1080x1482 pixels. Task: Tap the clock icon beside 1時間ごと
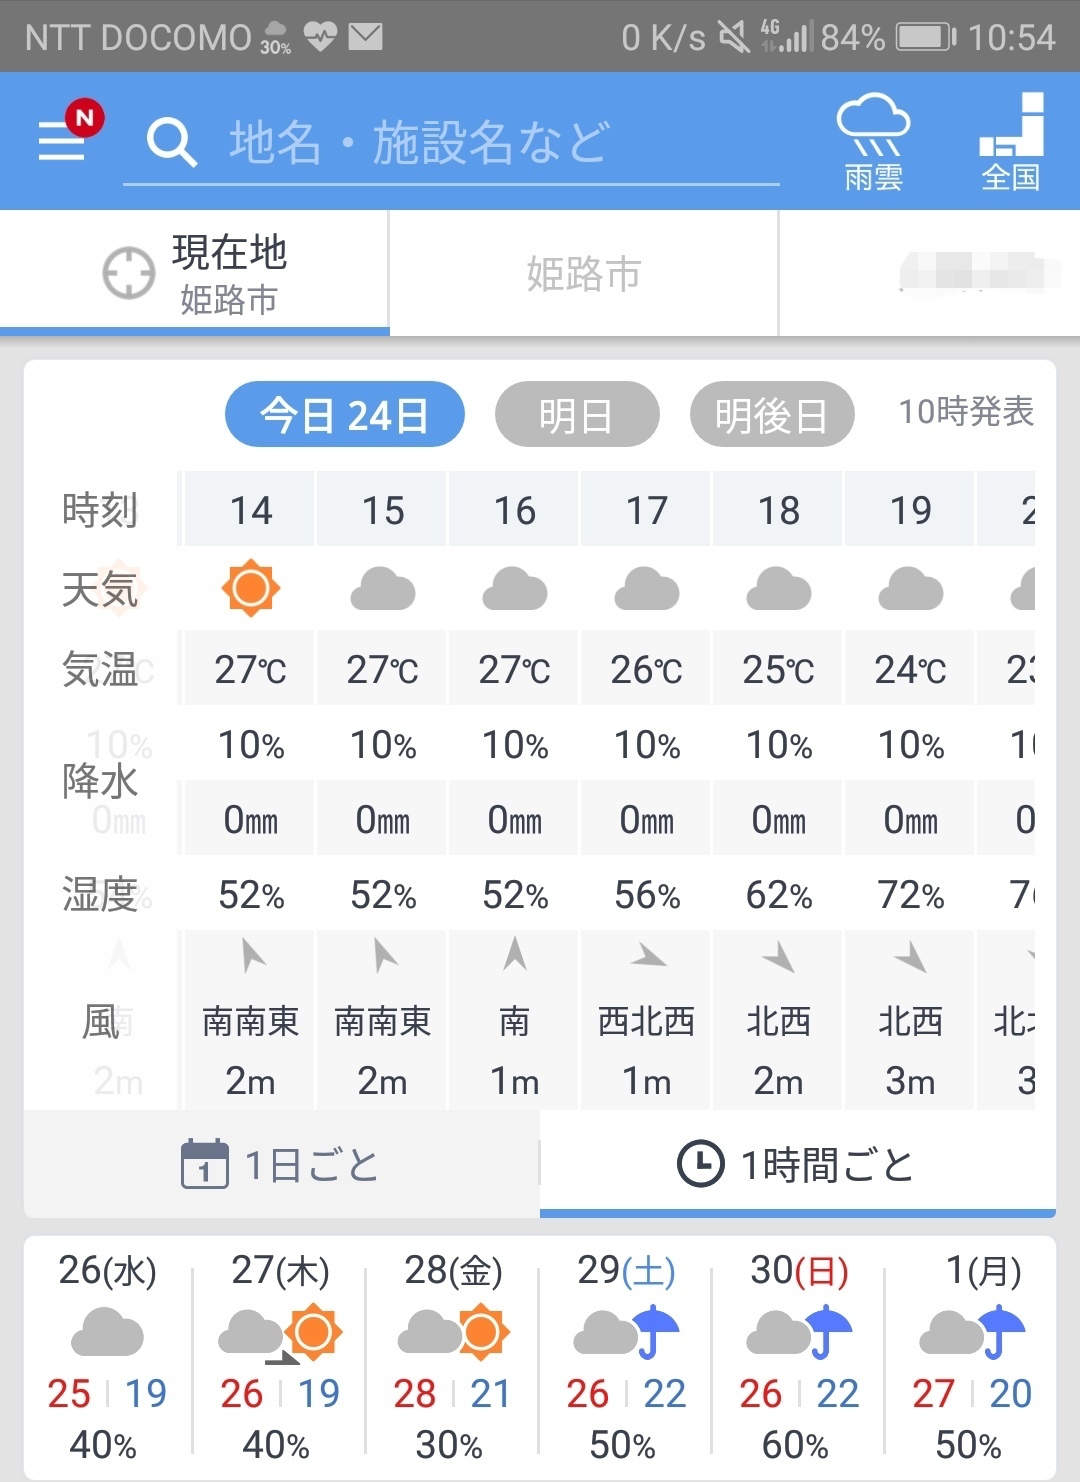click(700, 1164)
